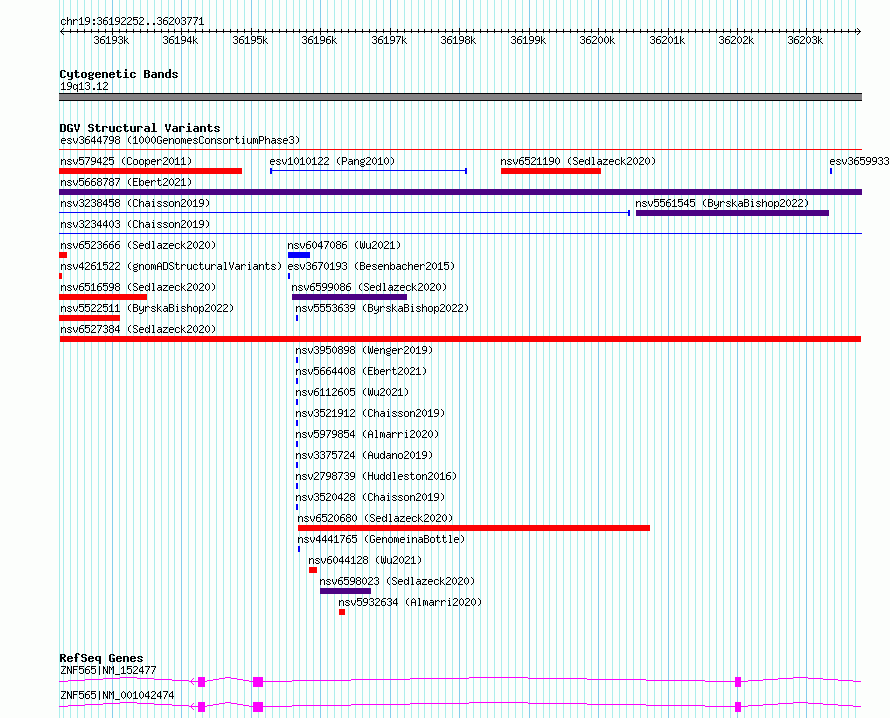Click the red bar under nsv6516598

(x=103, y=297)
